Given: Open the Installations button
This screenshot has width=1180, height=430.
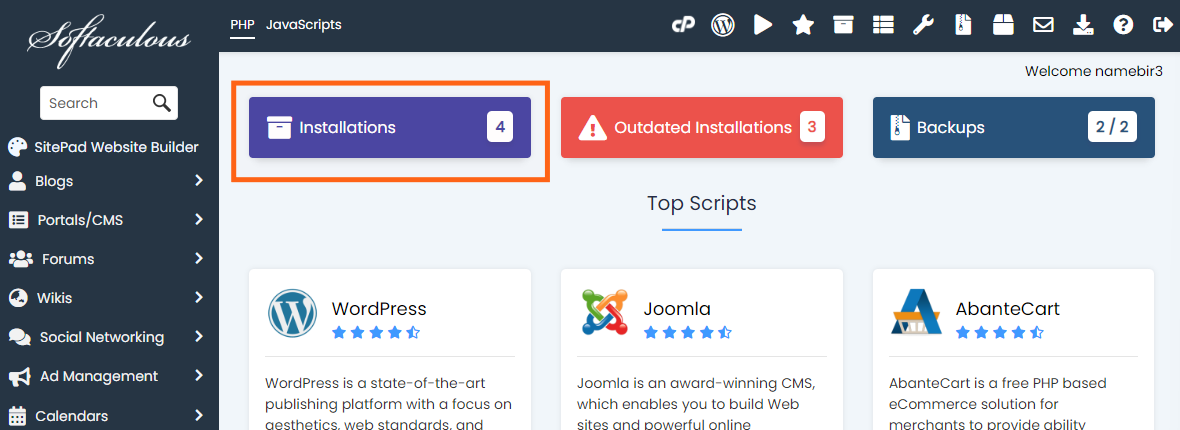Looking at the screenshot, I should [x=390, y=127].
